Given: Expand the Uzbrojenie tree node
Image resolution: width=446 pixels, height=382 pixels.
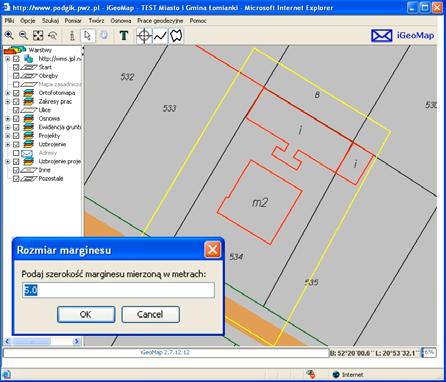Looking at the screenshot, I should pos(8,144).
